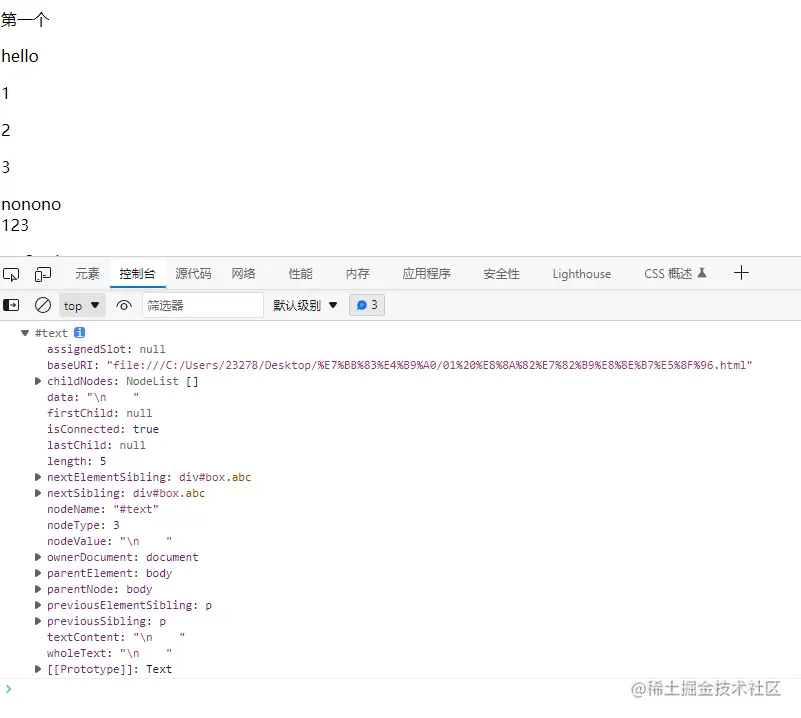Click the hello paragraph text
This screenshot has width=801, height=718.
tap(20, 56)
